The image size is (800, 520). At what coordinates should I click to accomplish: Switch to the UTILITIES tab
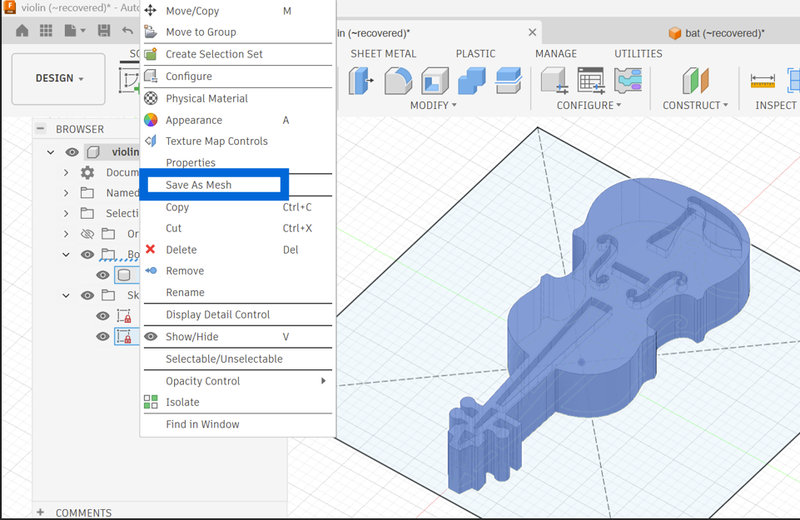[638, 54]
